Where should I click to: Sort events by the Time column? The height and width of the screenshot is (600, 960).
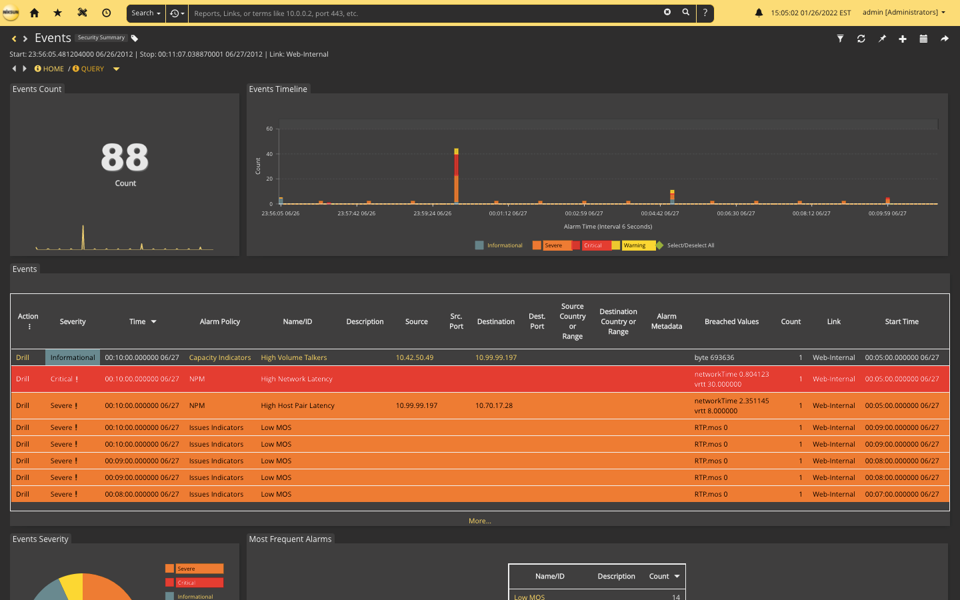coord(143,321)
